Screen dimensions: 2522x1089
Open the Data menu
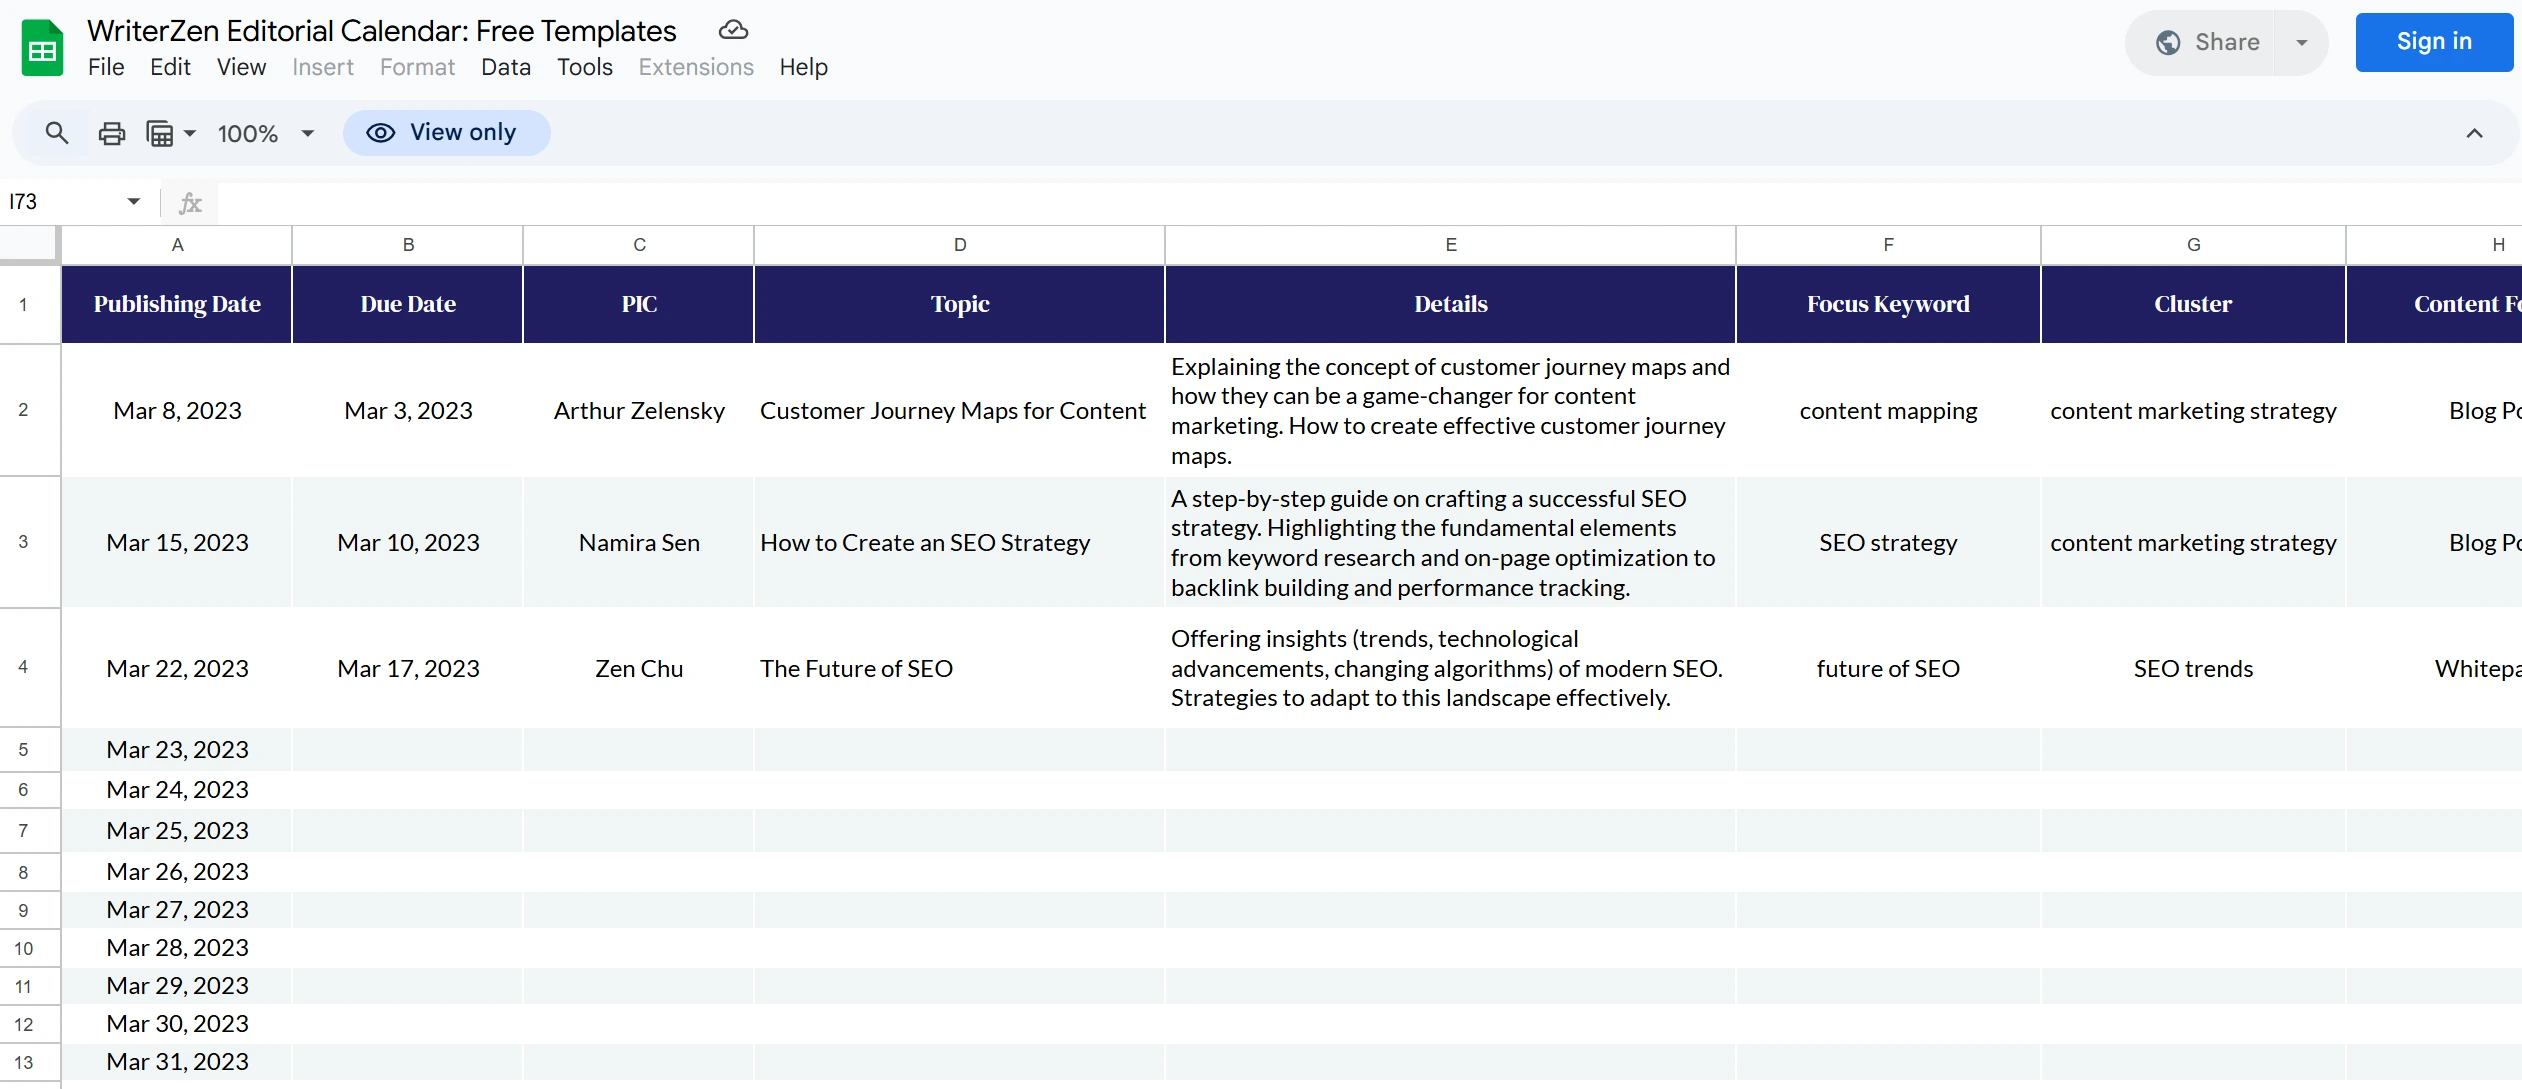[505, 67]
